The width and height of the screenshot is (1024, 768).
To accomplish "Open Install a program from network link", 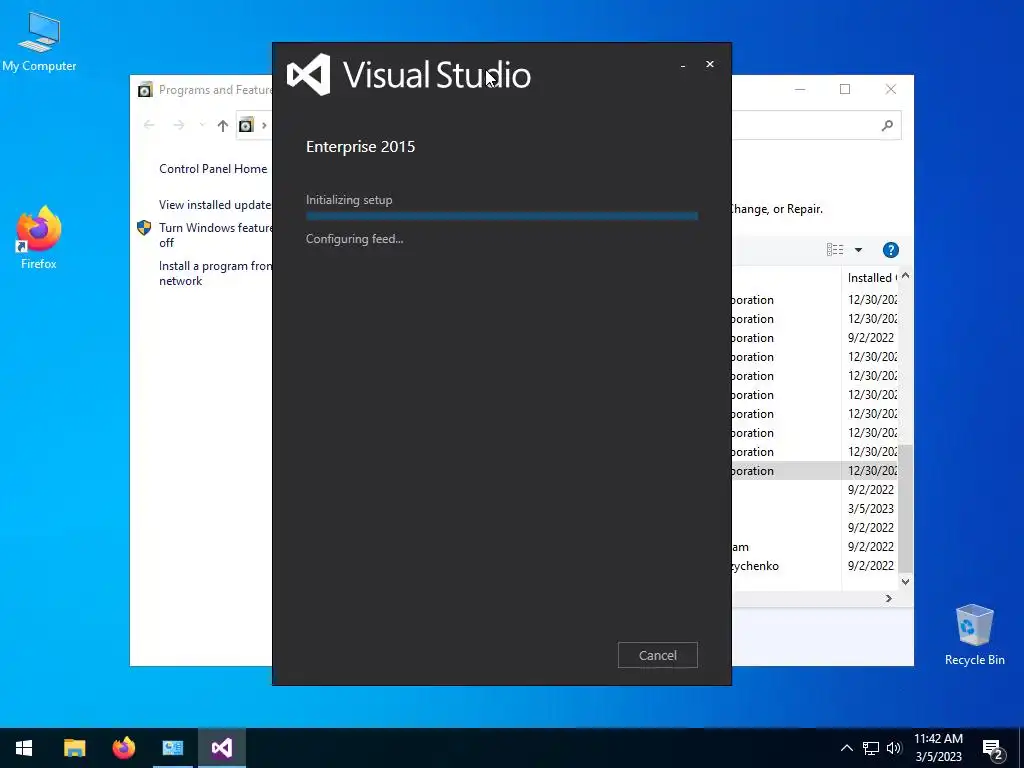I will (215, 273).
